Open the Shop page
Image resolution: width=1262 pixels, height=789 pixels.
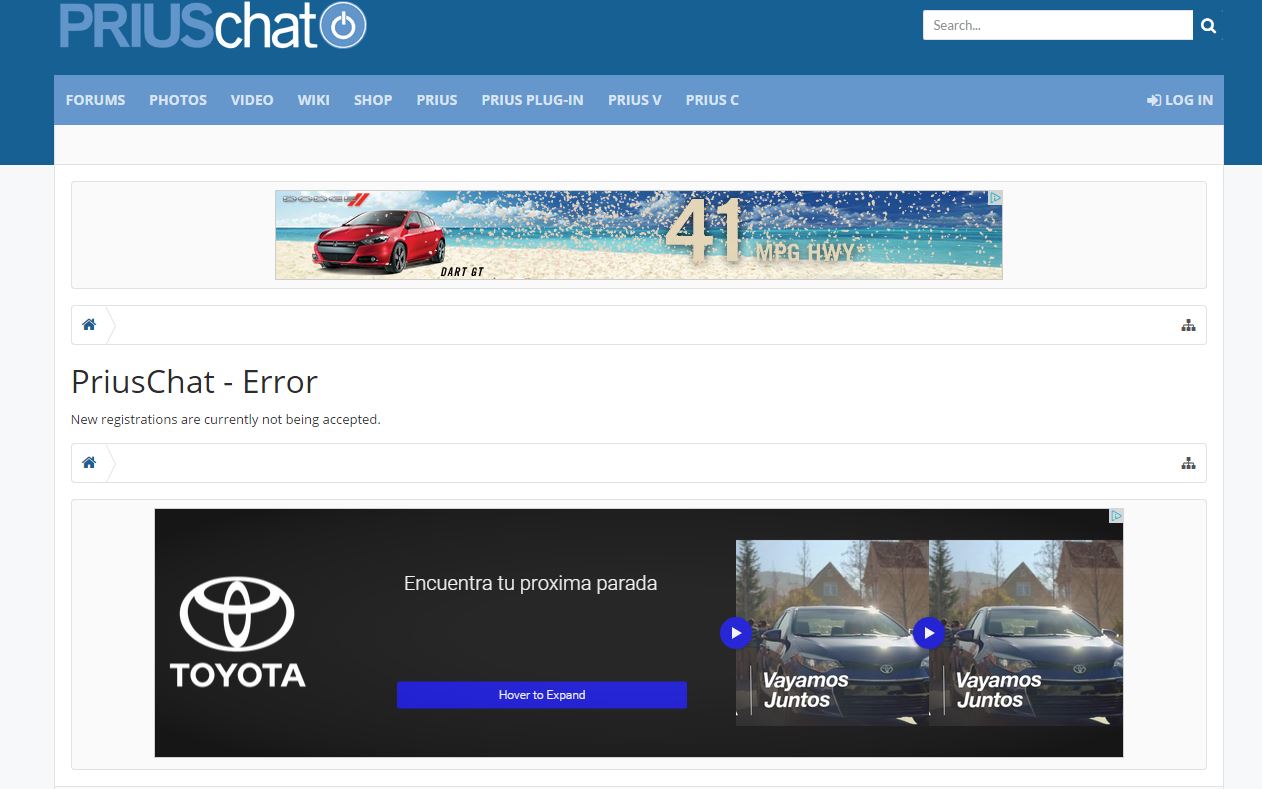(373, 100)
